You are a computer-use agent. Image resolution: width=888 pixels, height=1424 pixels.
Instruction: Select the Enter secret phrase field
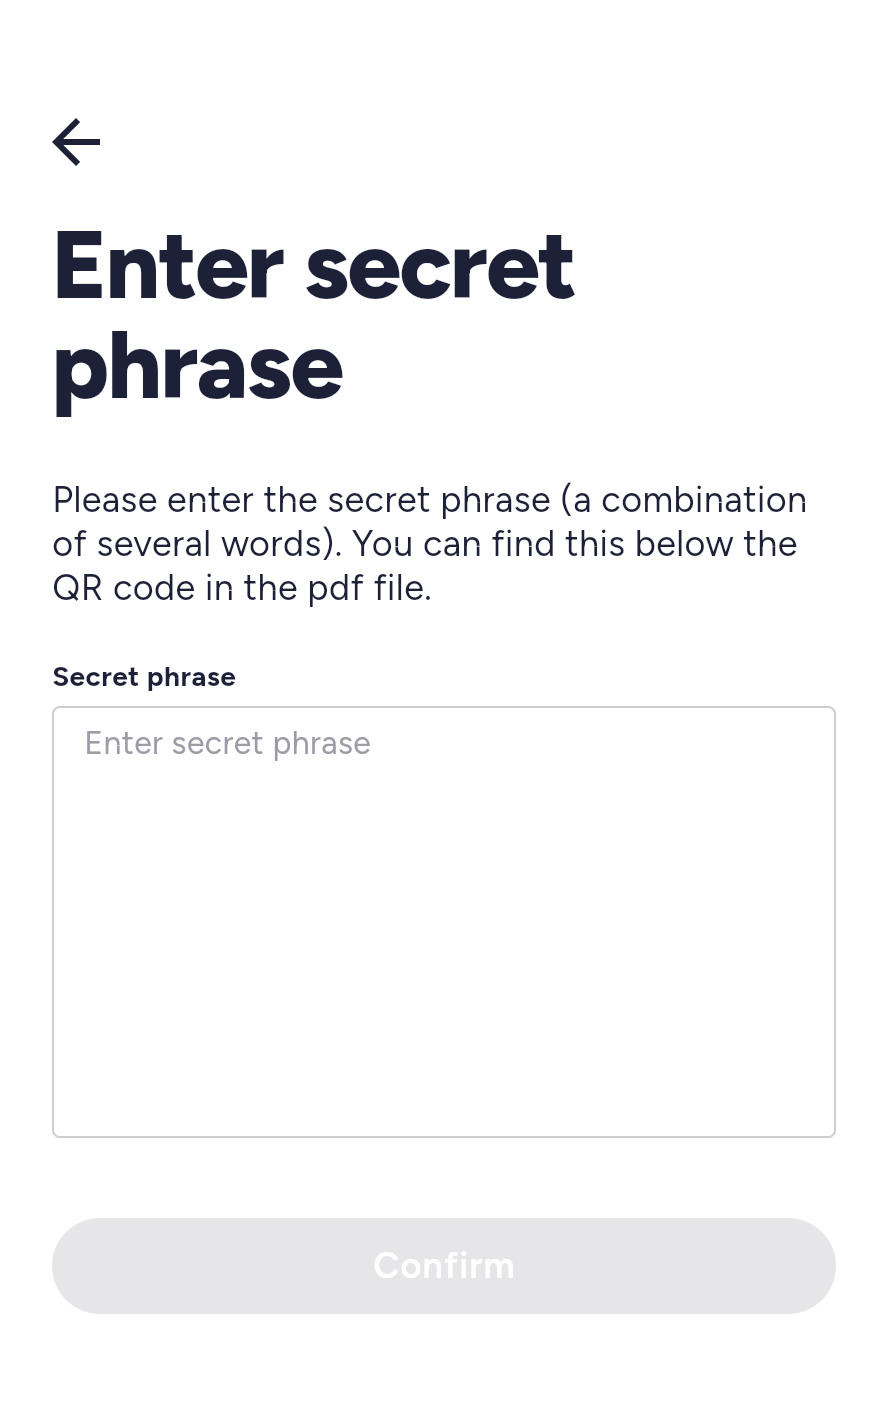click(444, 920)
